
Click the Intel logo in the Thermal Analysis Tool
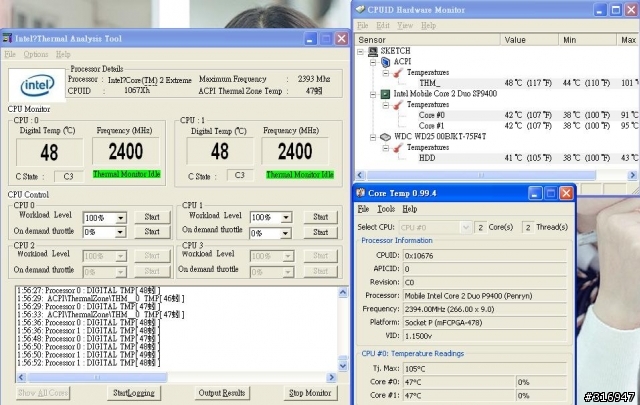coord(37,85)
